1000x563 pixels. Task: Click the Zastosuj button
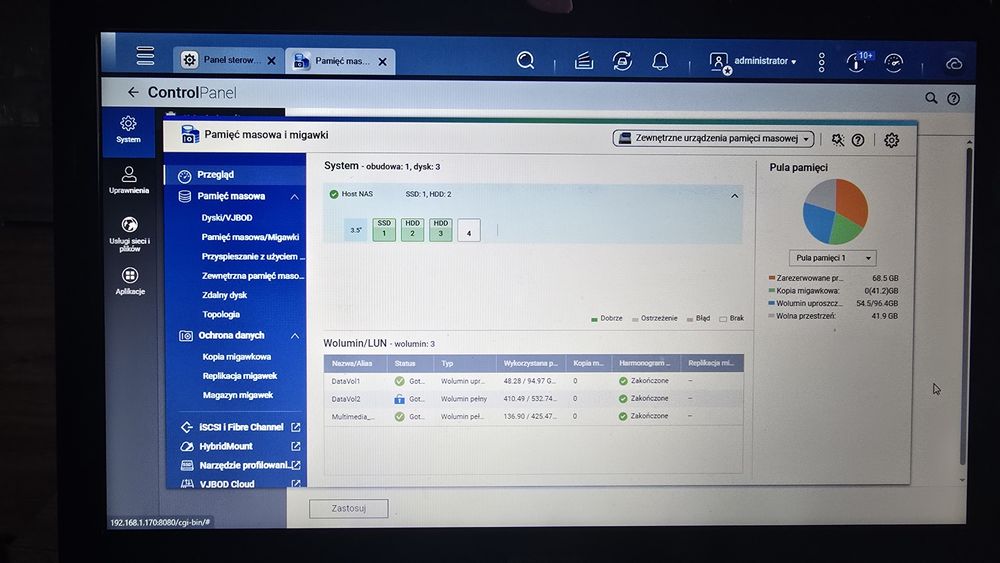349,509
